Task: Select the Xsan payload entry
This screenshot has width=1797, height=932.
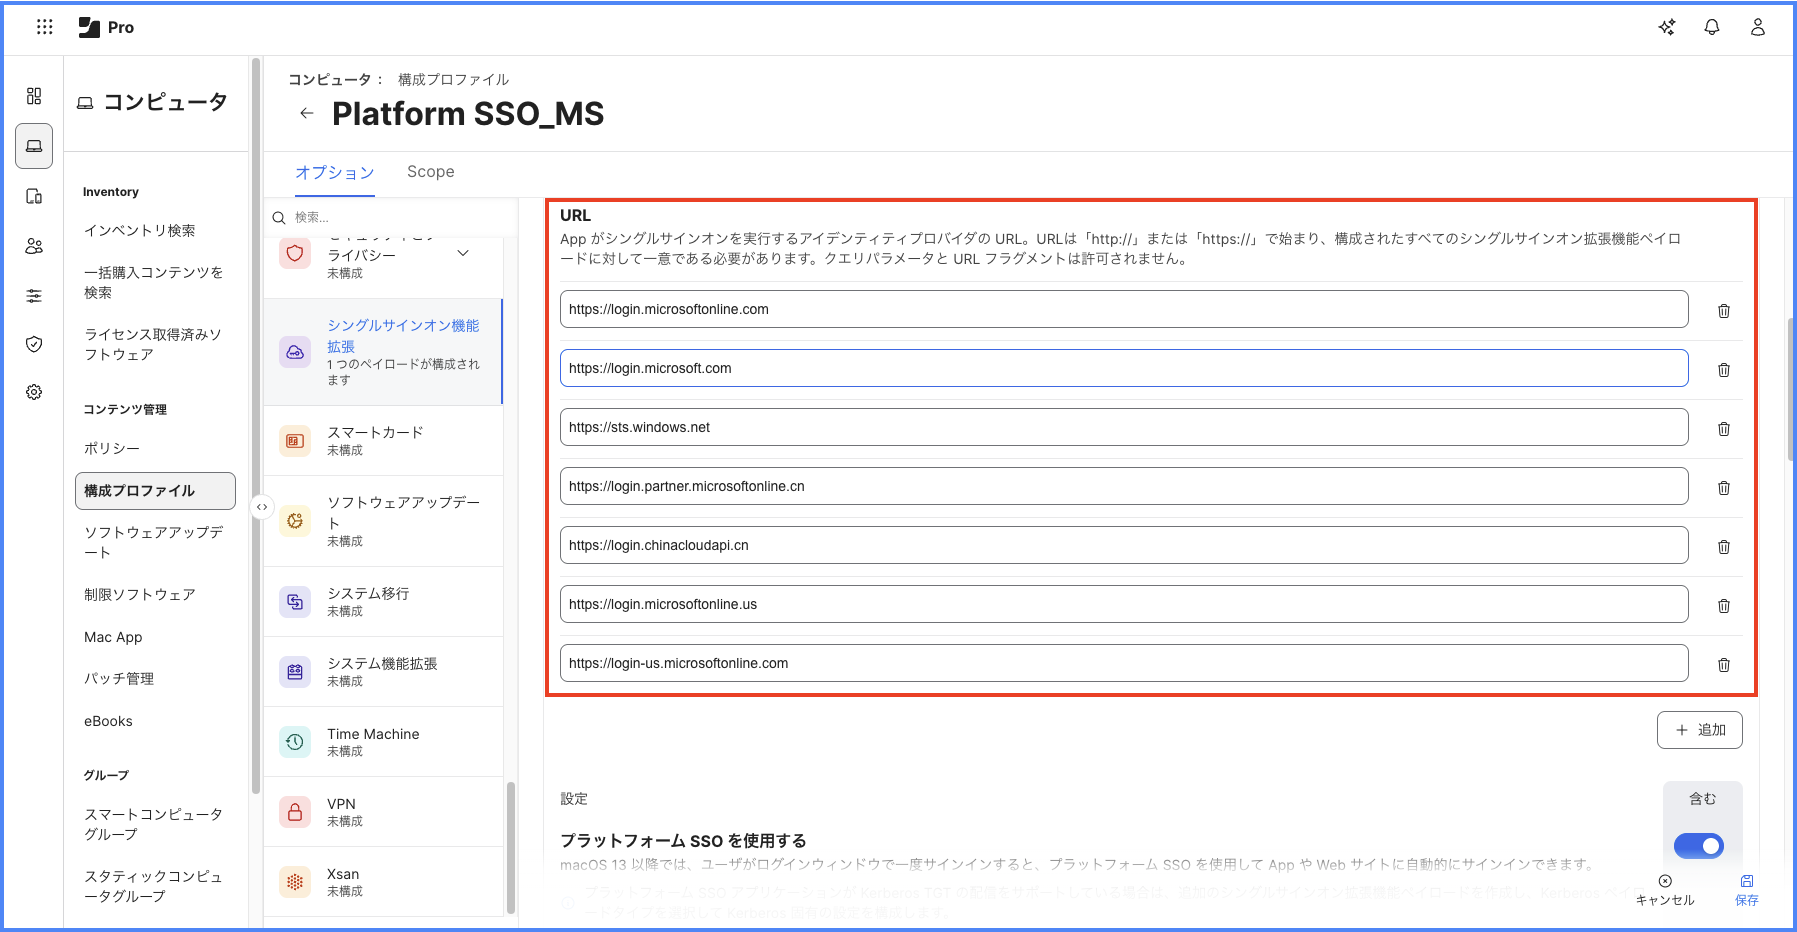Action: point(383,882)
